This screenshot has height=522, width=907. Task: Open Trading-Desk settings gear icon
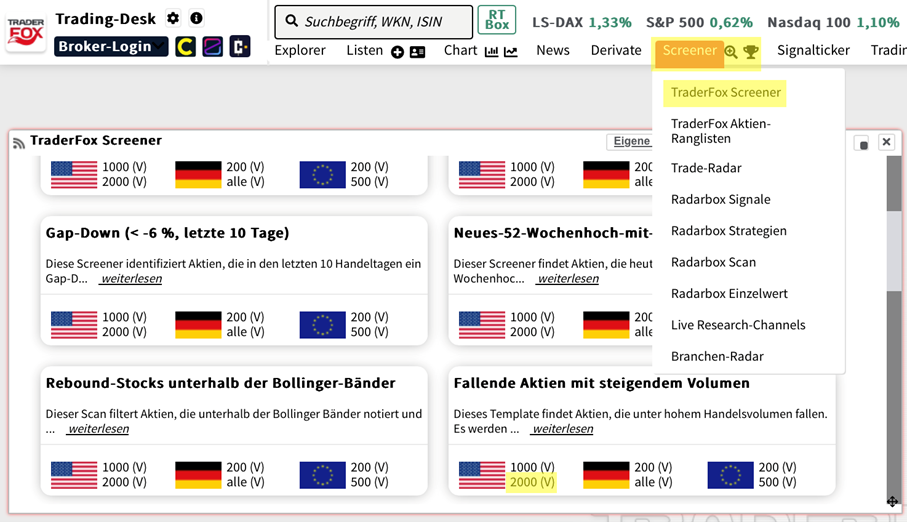(x=173, y=18)
